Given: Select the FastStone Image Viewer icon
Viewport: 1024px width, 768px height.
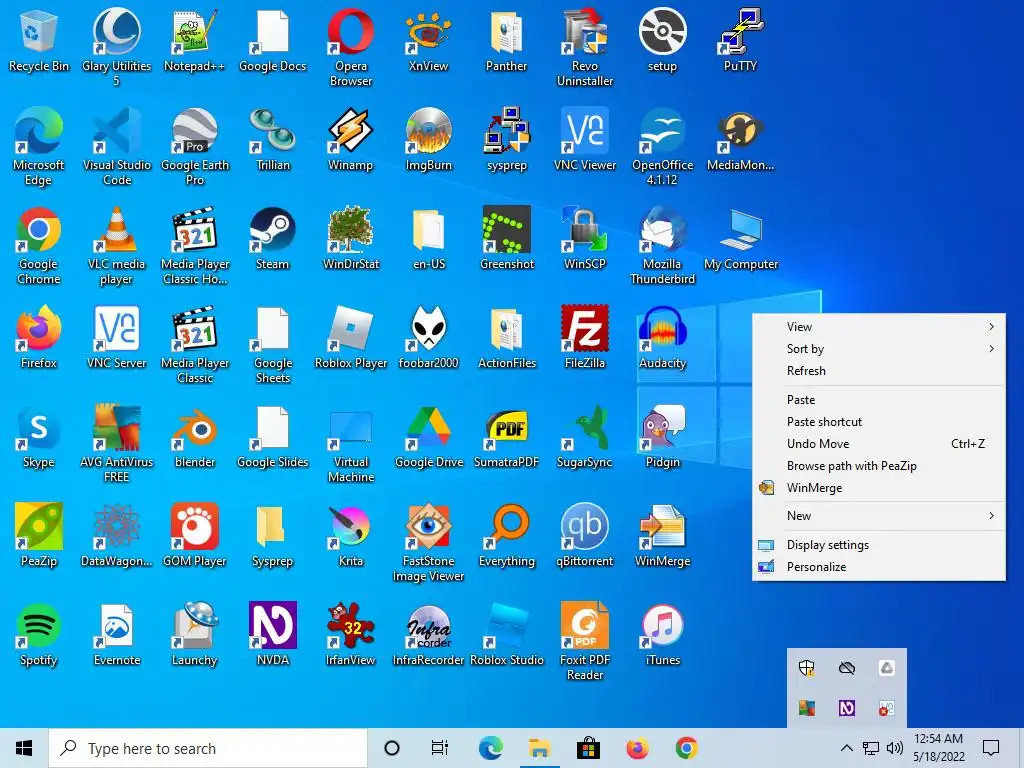Looking at the screenshot, I should click(428, 543).
